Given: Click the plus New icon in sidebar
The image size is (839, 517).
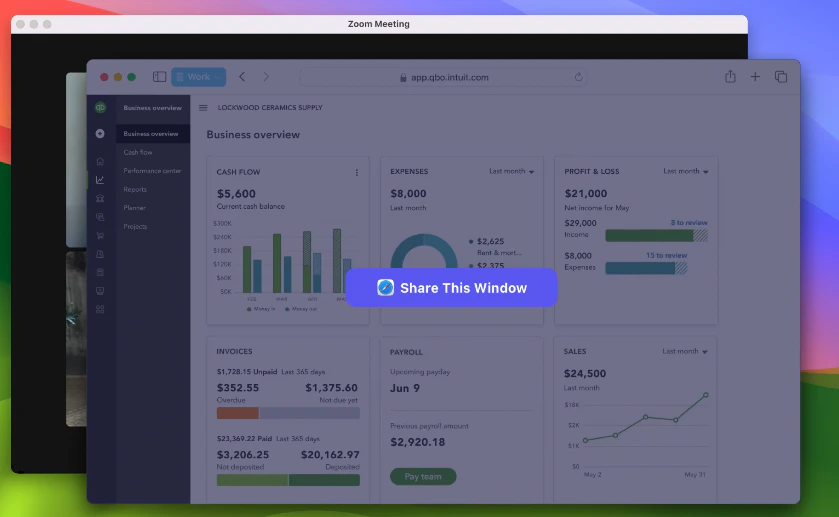Looking at the screenshot, I should click(x=100, y=133).
